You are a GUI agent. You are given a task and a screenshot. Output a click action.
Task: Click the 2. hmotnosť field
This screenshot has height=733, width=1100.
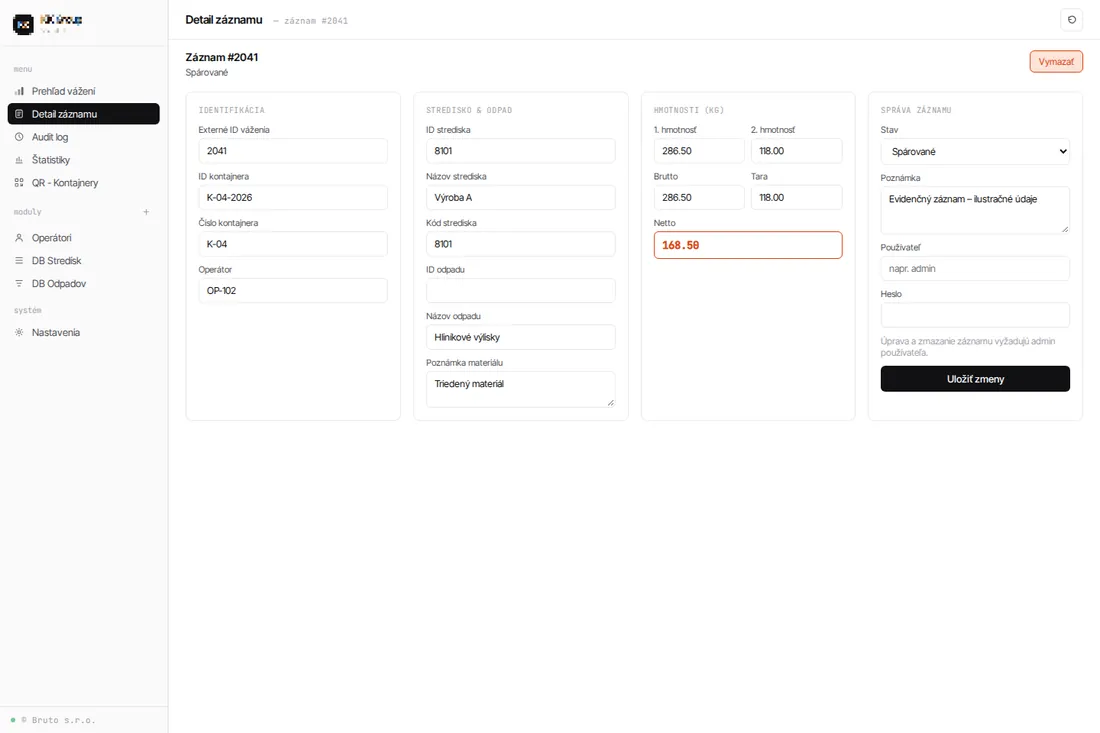[x=796, y=151]
